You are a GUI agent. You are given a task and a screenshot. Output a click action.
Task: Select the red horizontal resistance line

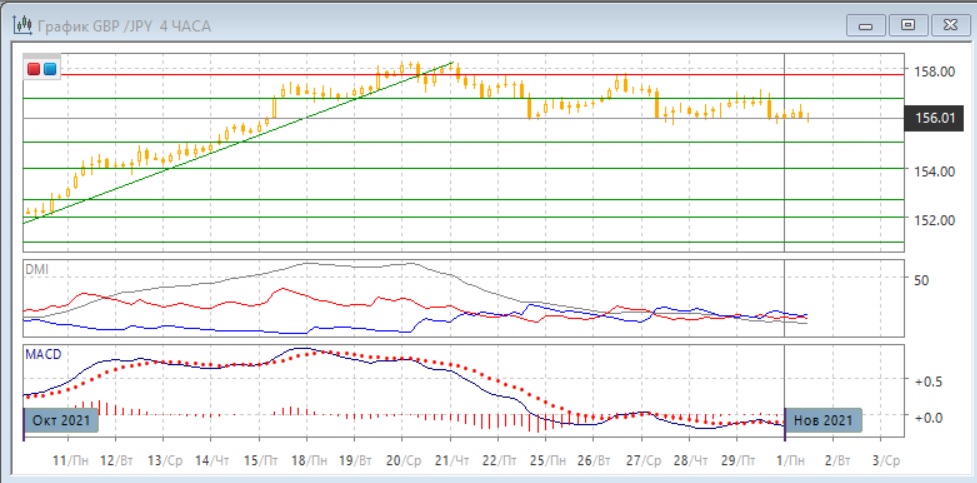click(600, 74)
